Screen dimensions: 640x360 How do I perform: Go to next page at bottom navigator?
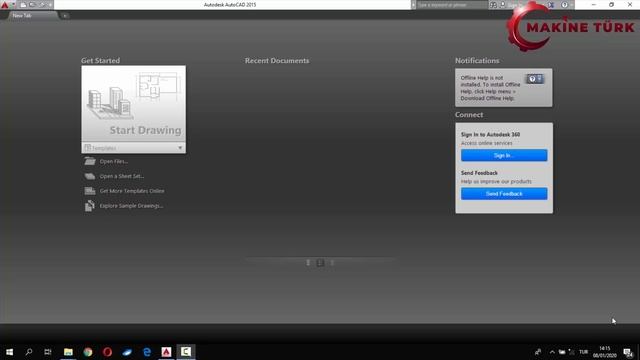click(x=332, y=262)
